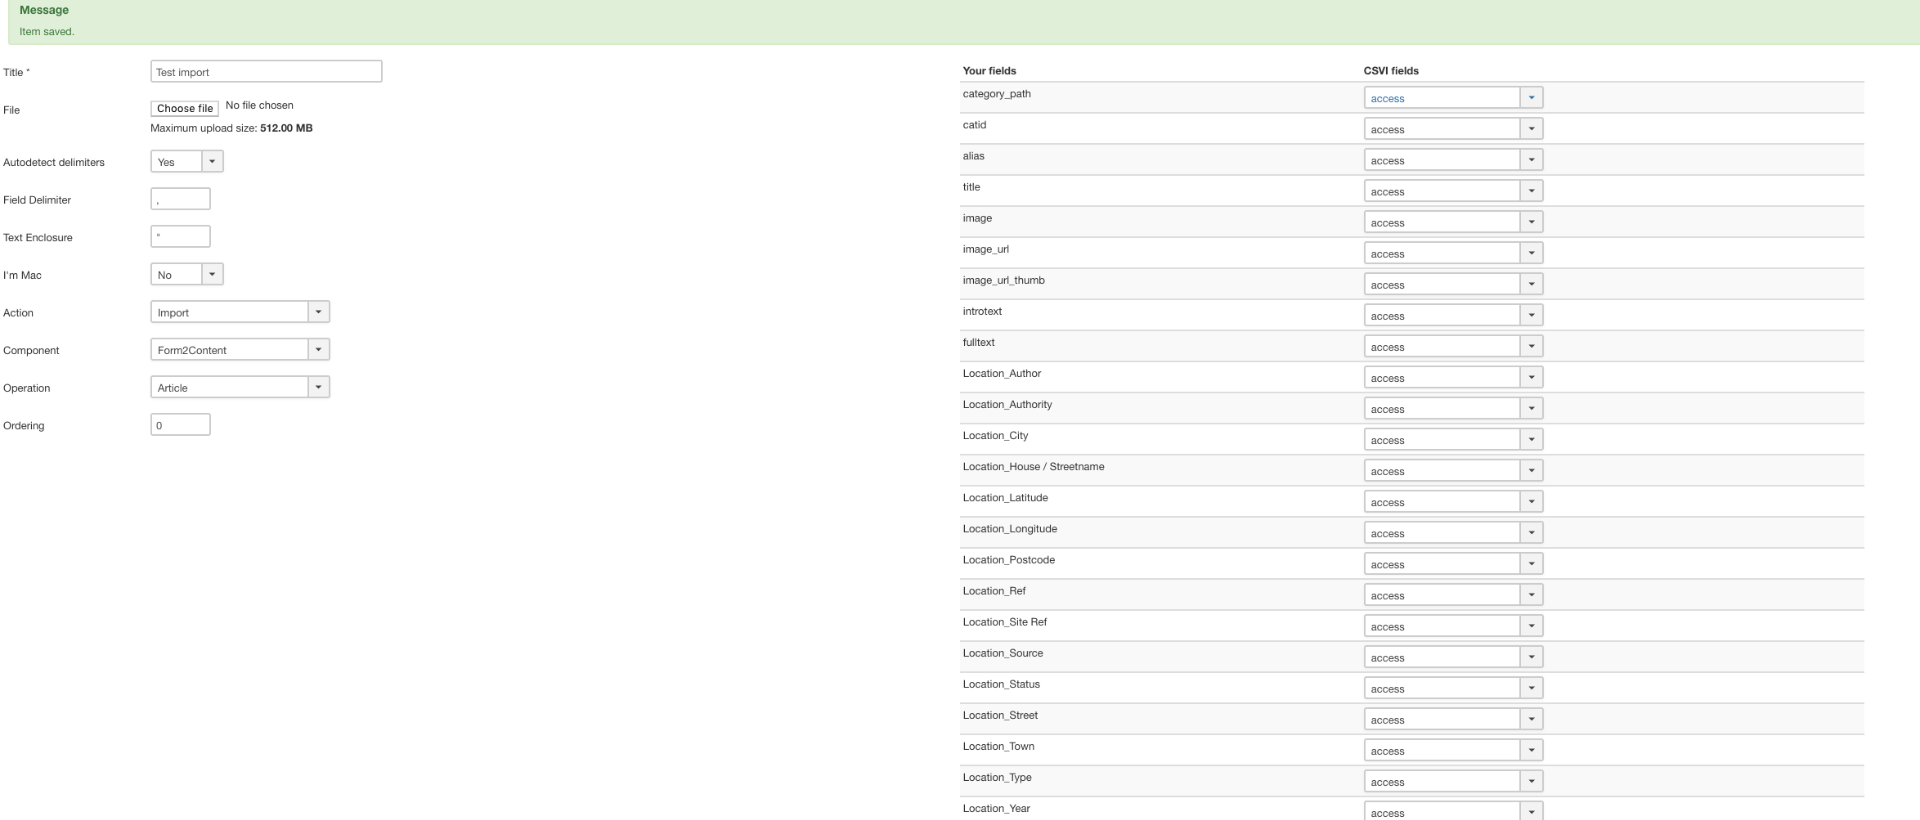The width and height of the screenshot is (1920, 820).
Task: Open the Autodetect delimiters dropdown
Action: pyautogui.click(x=187, y=162)
